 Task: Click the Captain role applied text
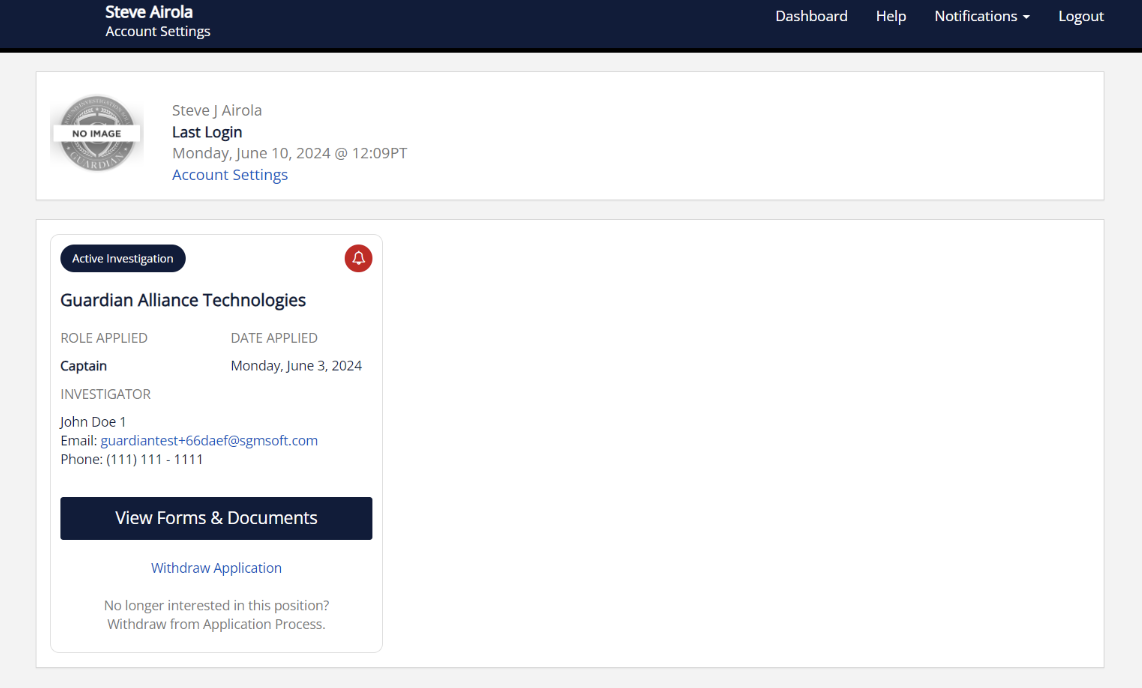point(83,365)
